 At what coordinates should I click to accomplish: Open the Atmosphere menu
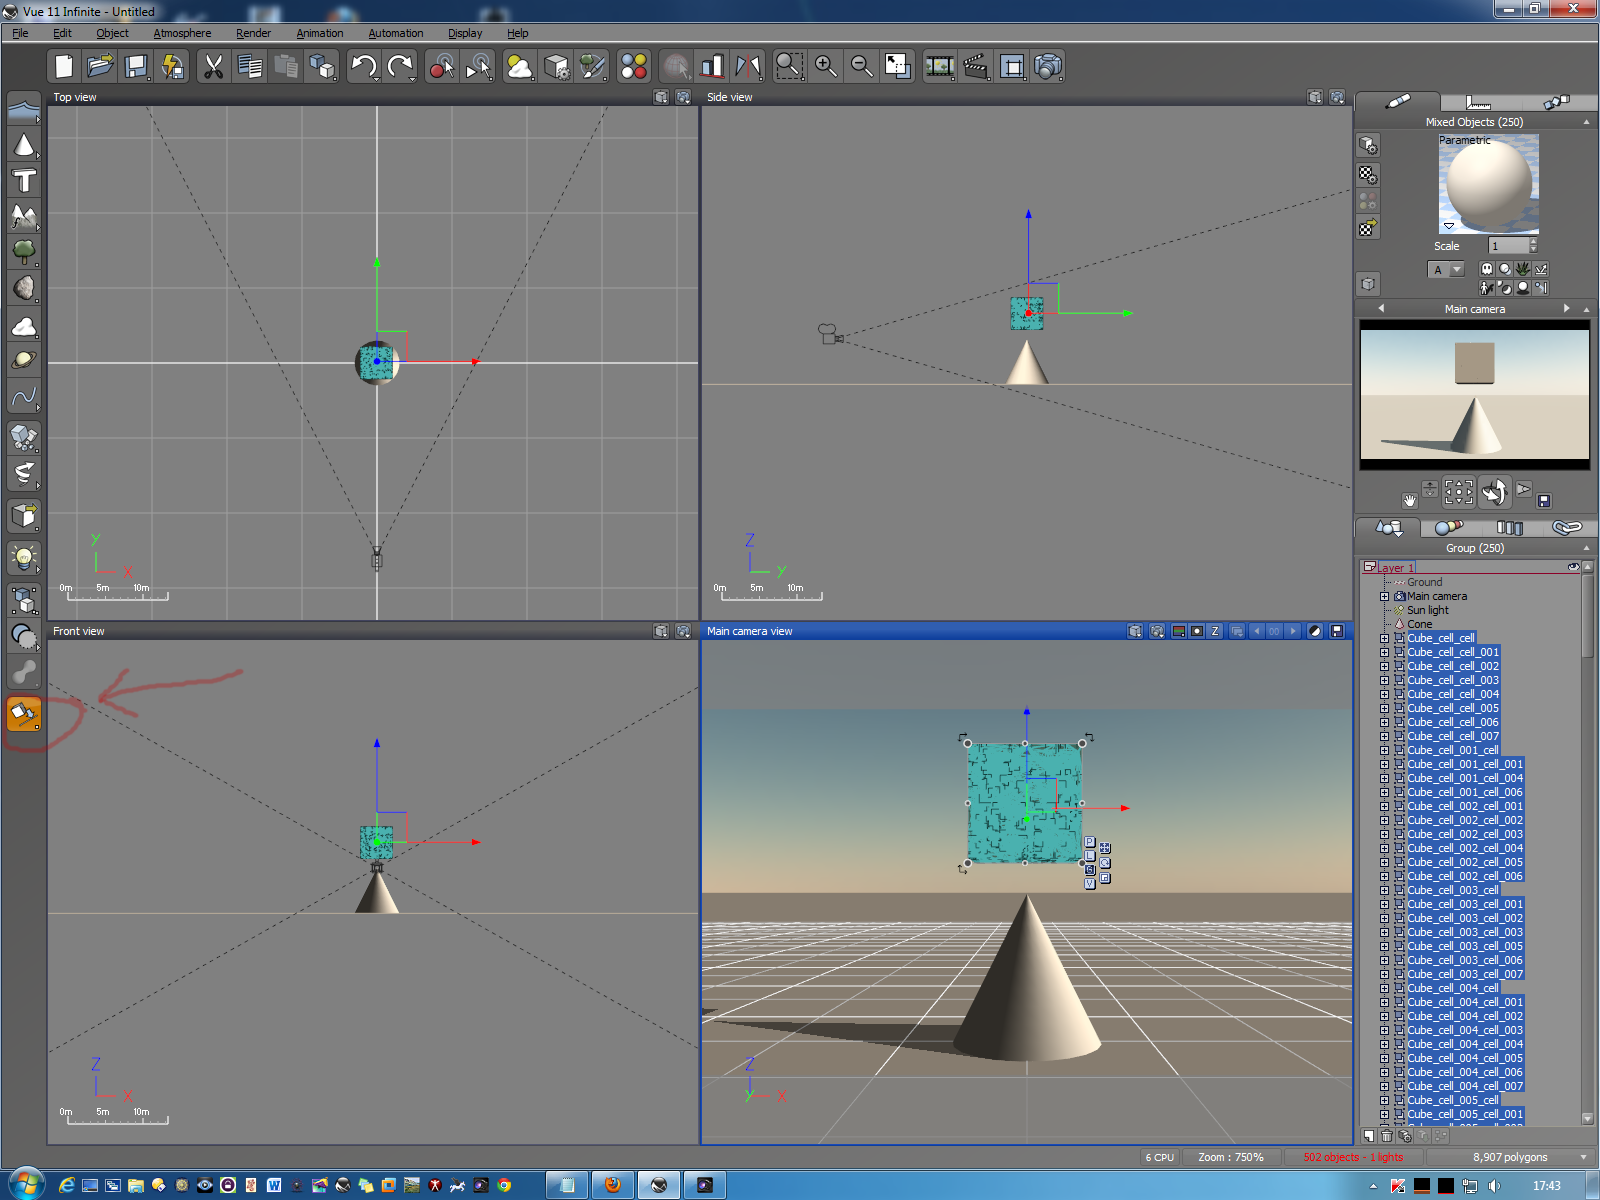(x=182, y=33)
